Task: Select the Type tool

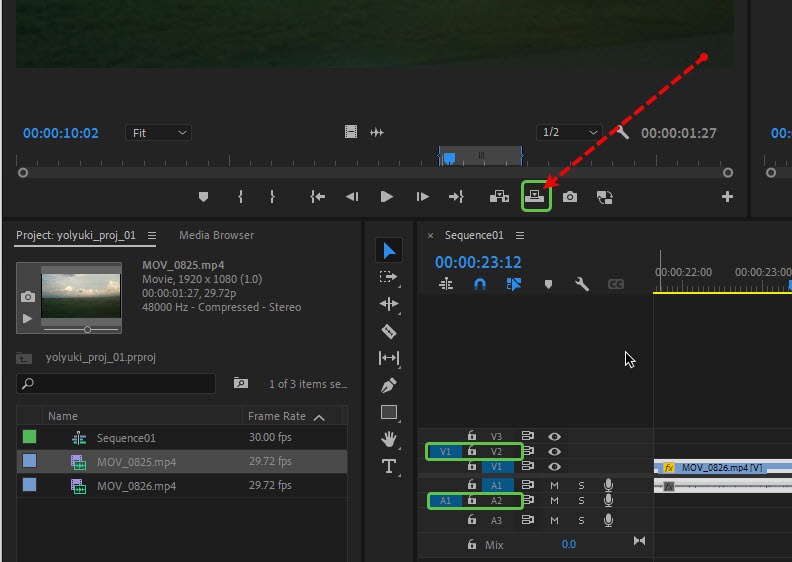Action: point(389,466)
